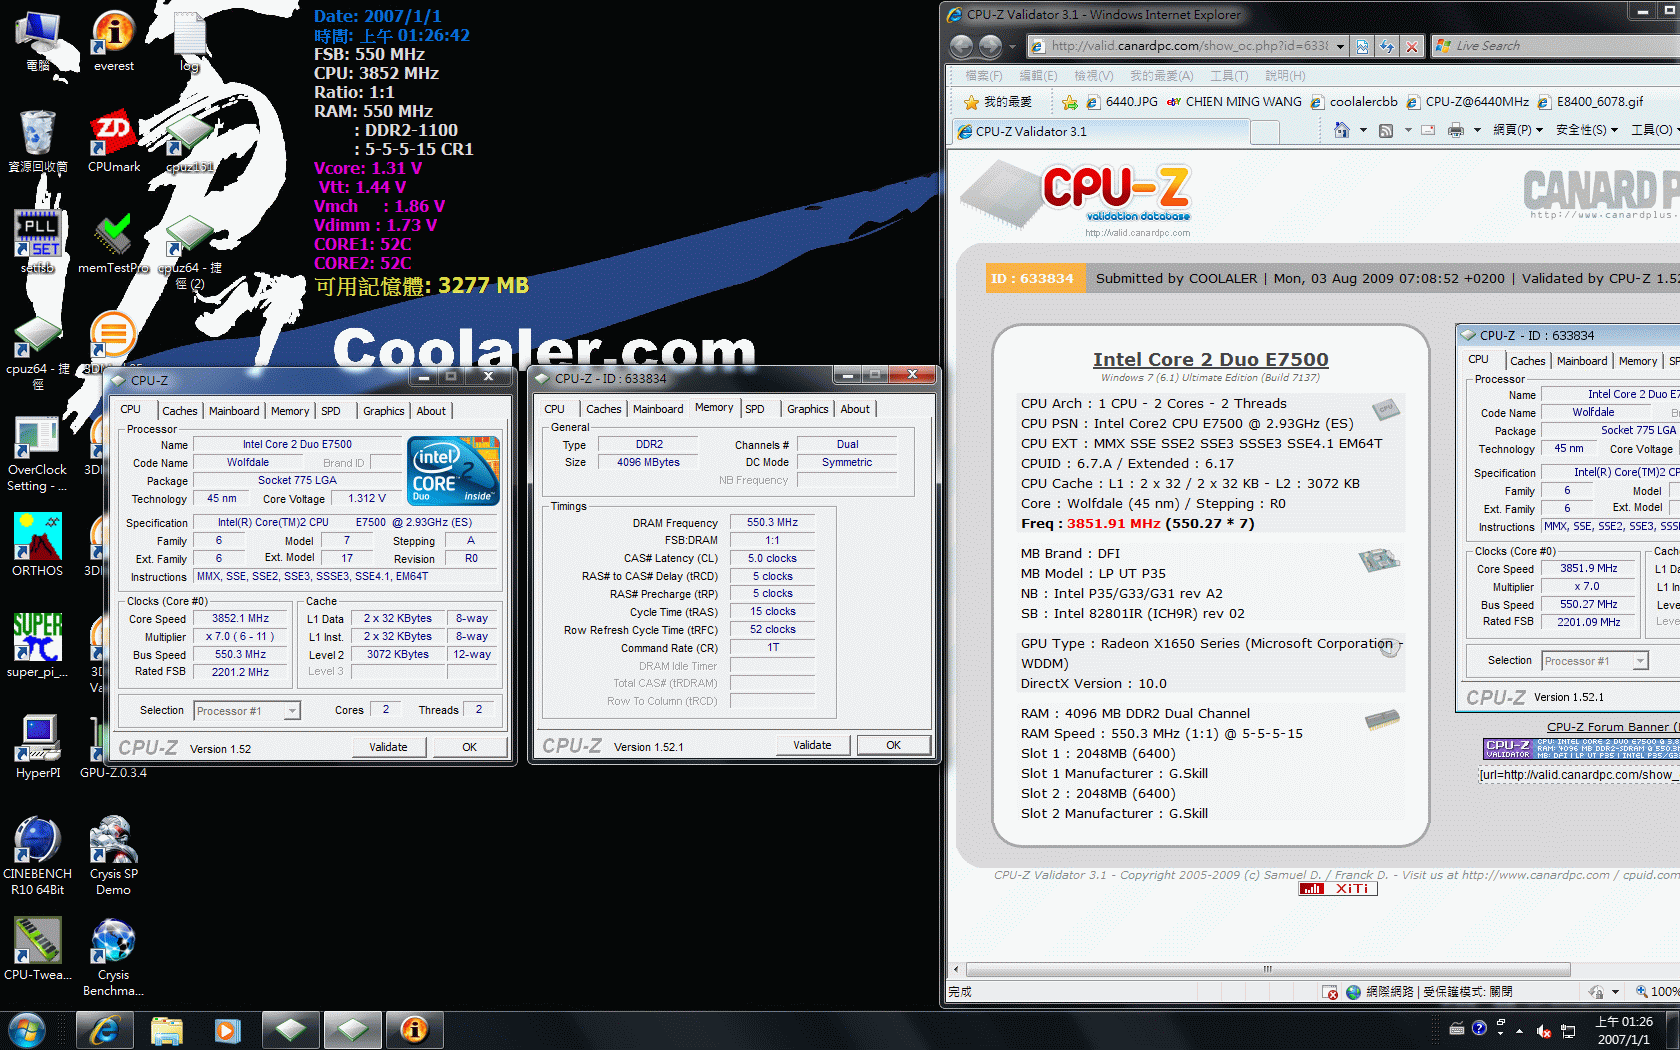Open the everest desktop shortcut

pos(113,40)
